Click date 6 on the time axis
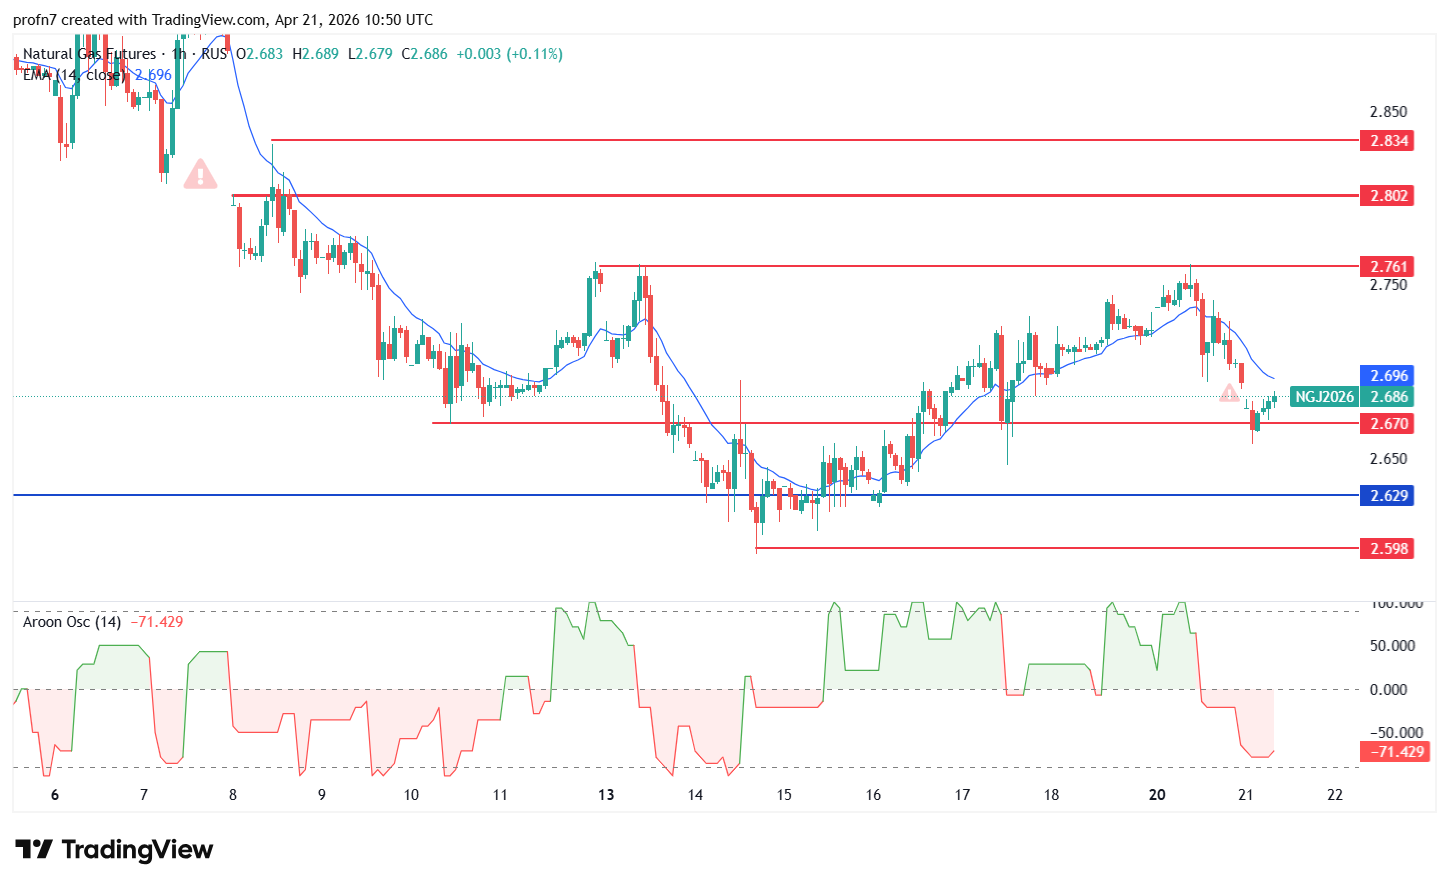 coord(55,795)
